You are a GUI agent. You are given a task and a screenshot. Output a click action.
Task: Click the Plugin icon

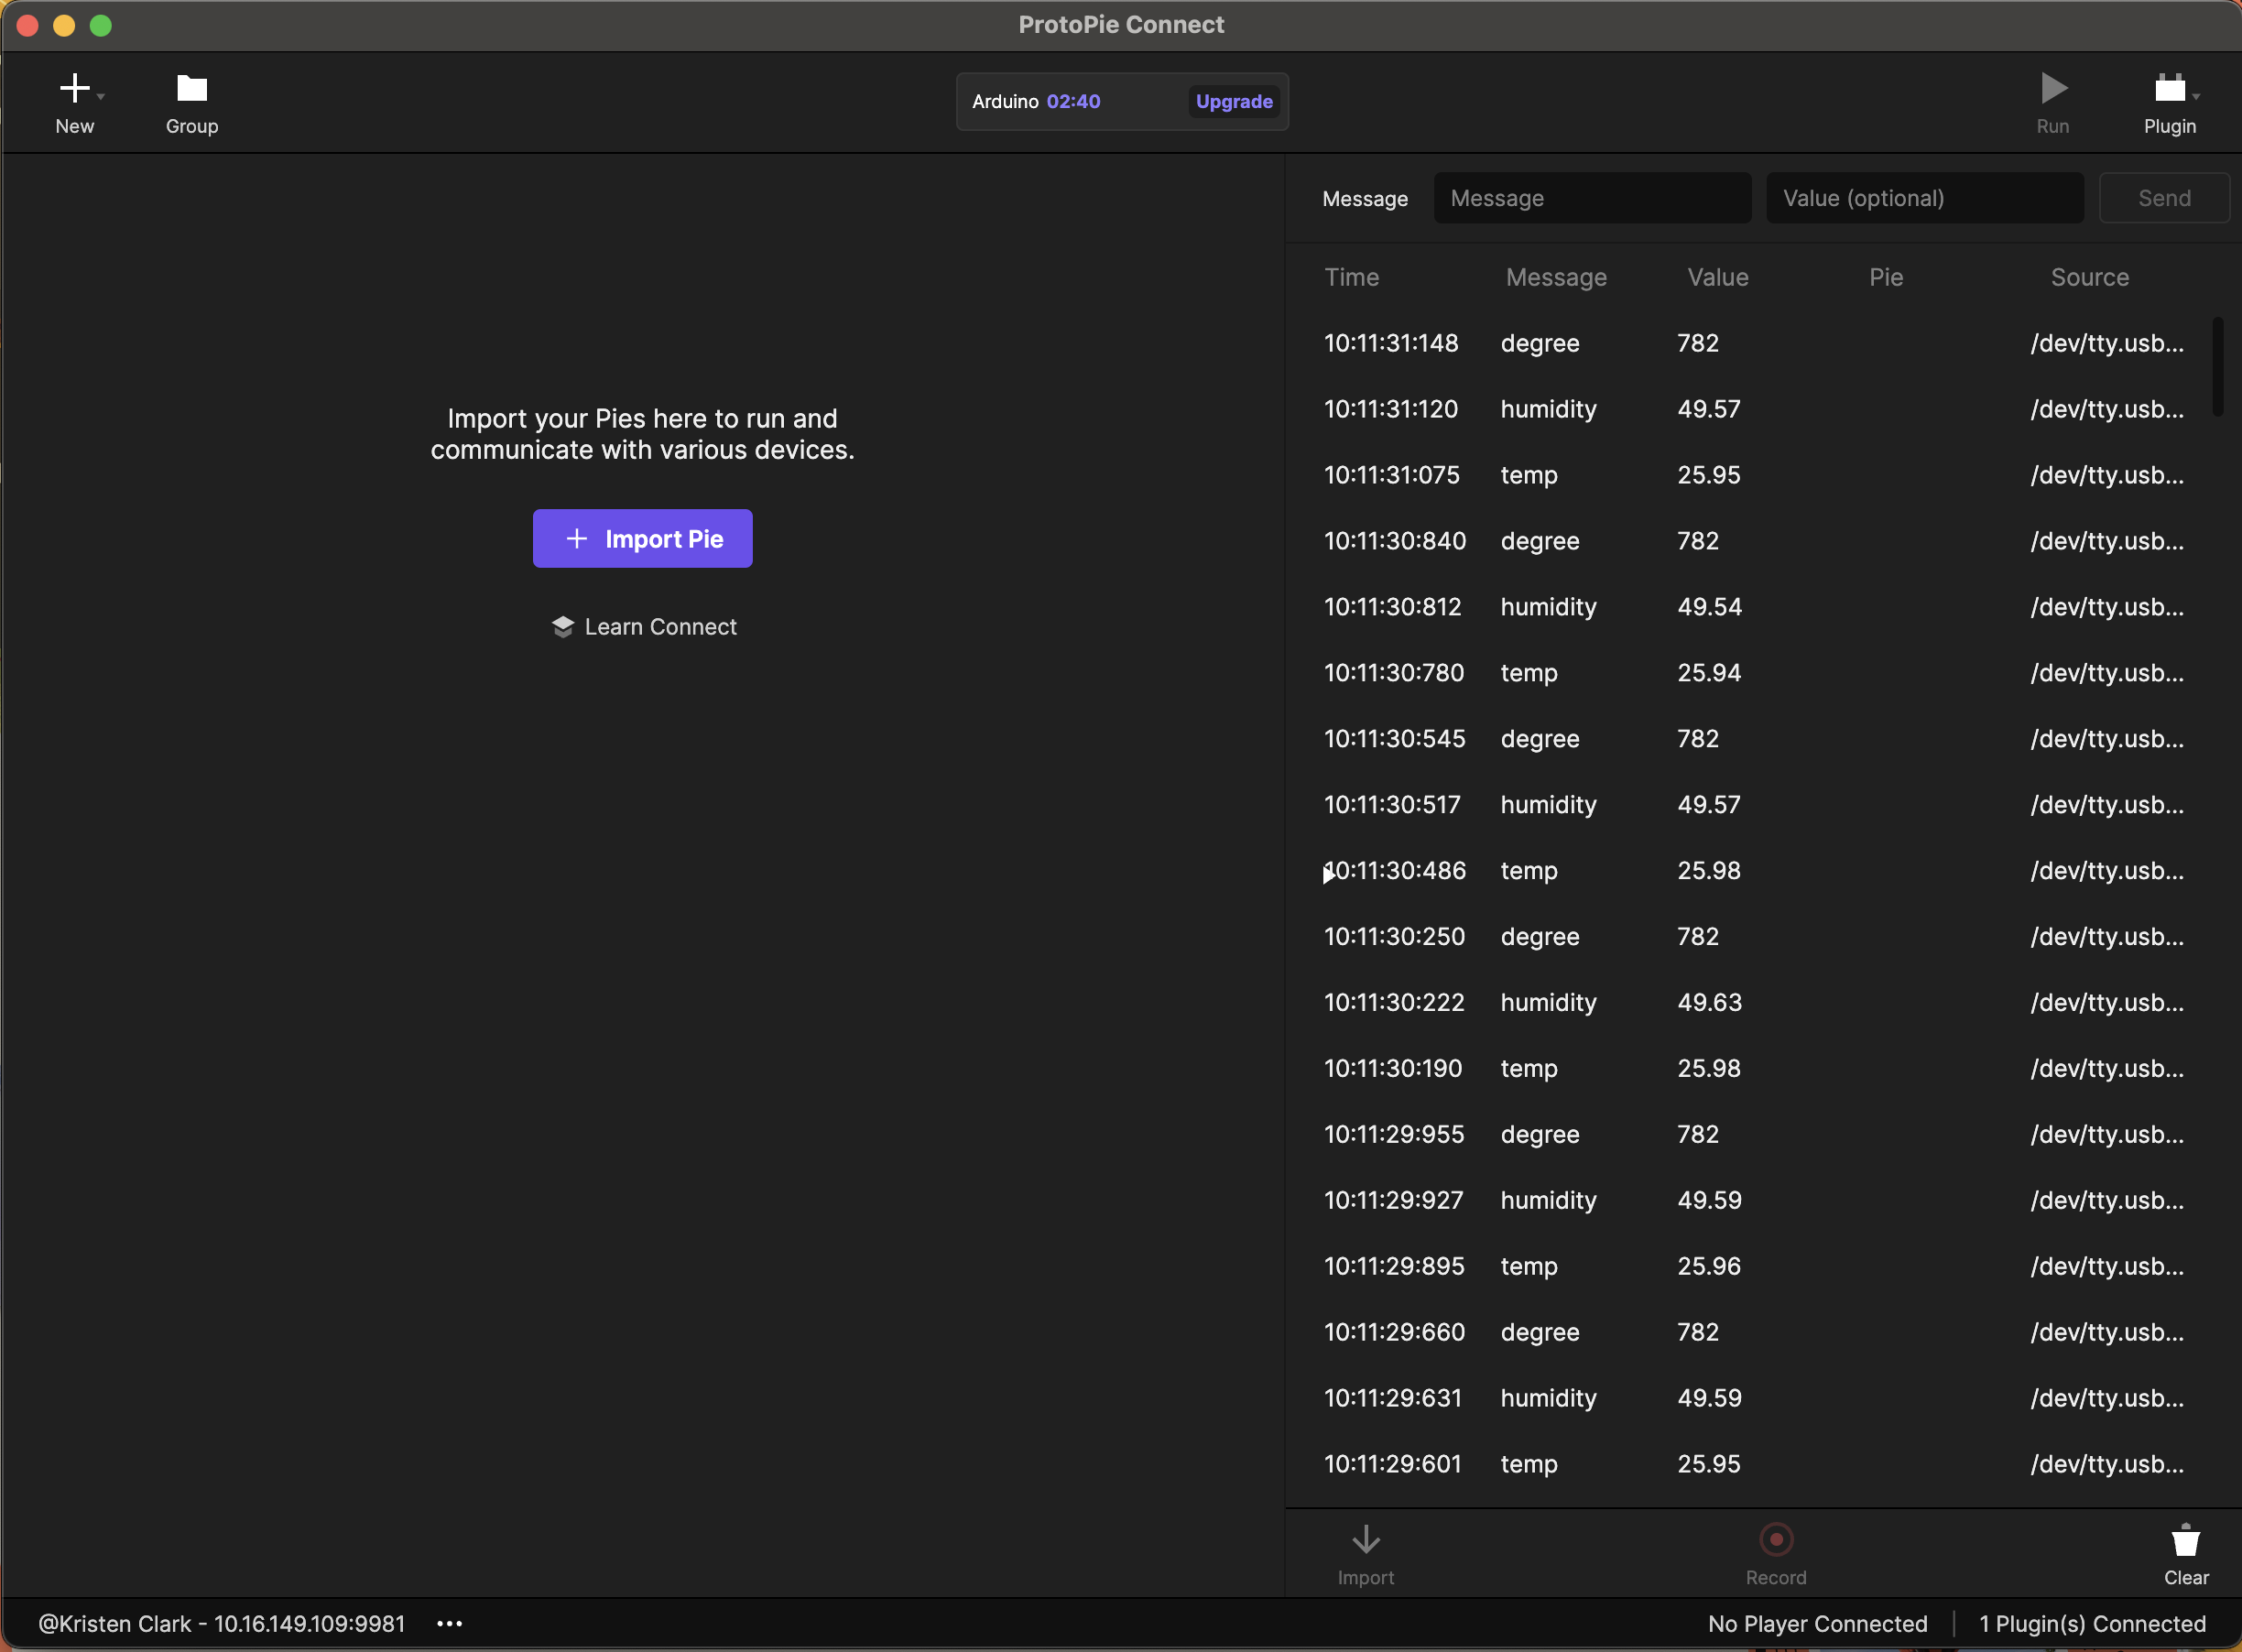pos(2168,89)
